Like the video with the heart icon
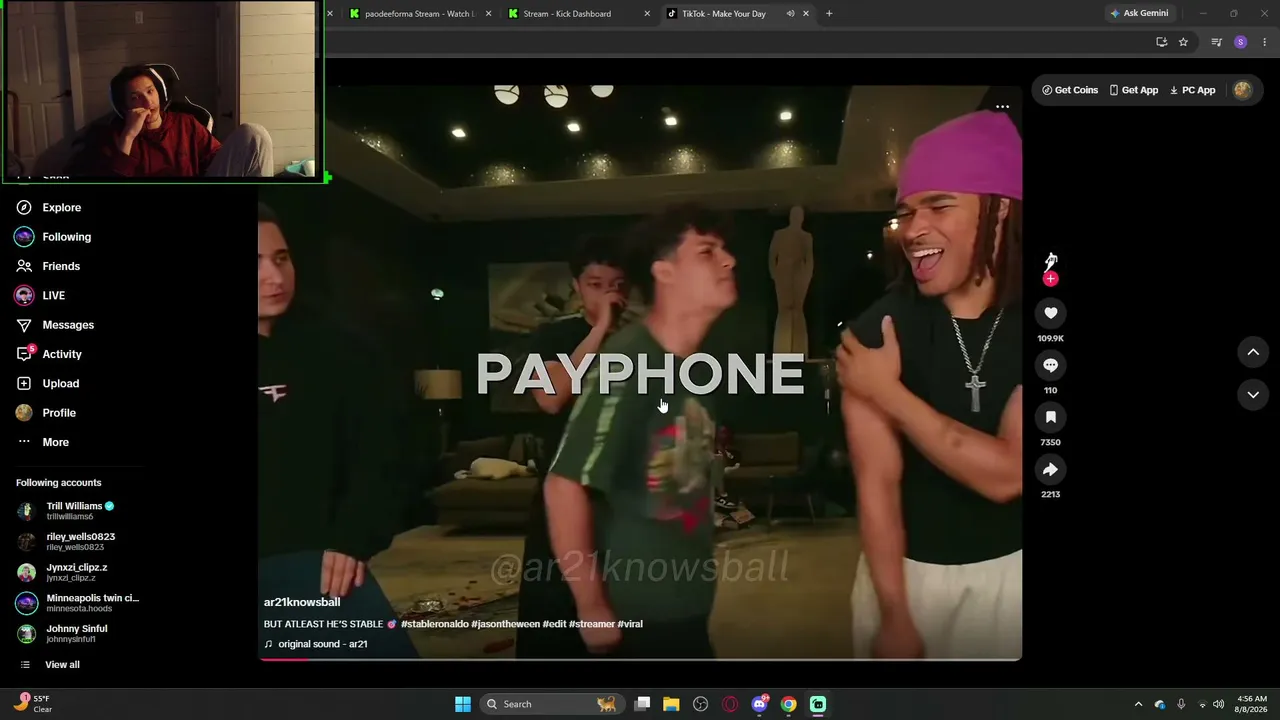The width and height of the screenshot is (1280, 720). (x=1050, y=313)
